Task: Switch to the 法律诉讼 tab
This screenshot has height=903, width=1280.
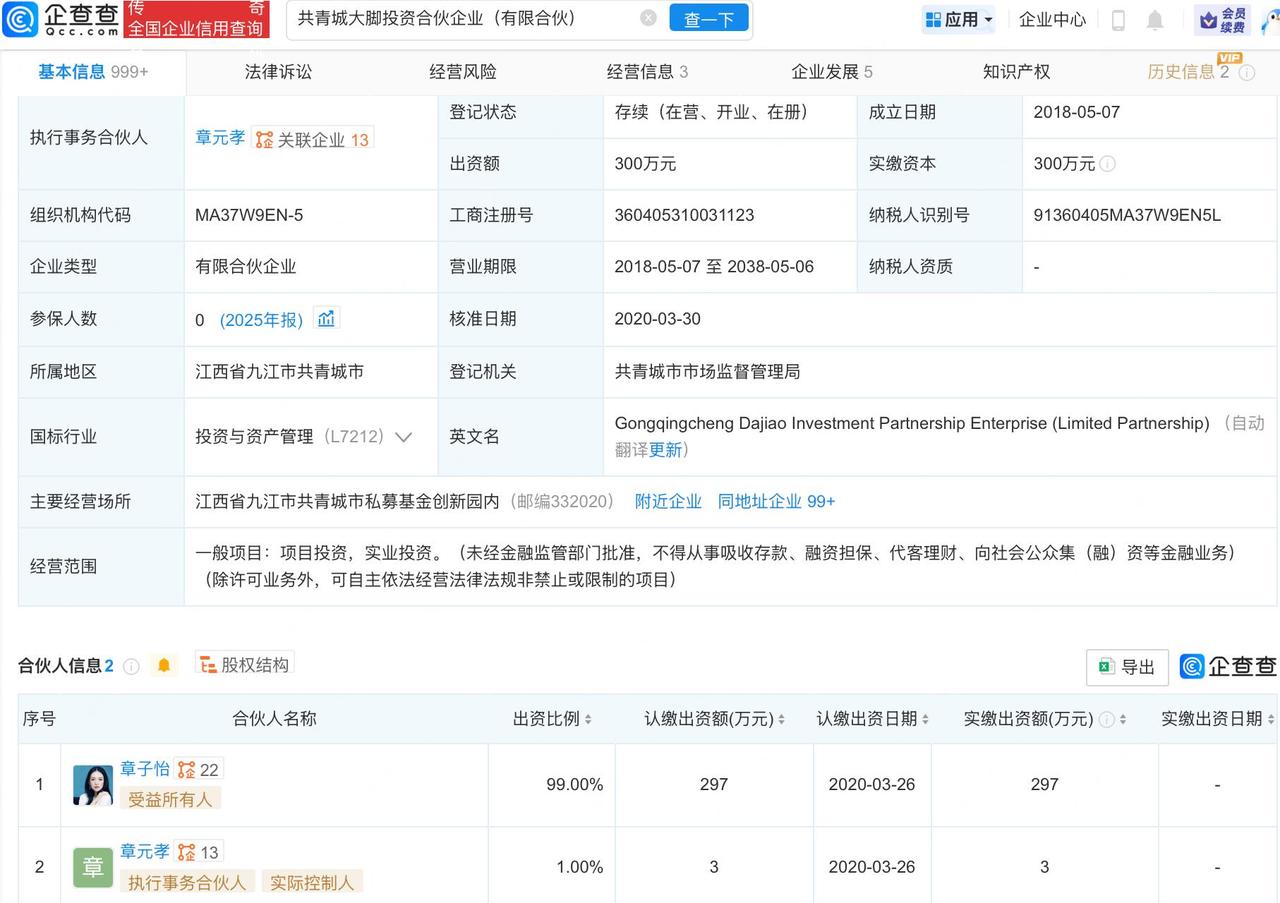Action: click(x=278, y=71)
